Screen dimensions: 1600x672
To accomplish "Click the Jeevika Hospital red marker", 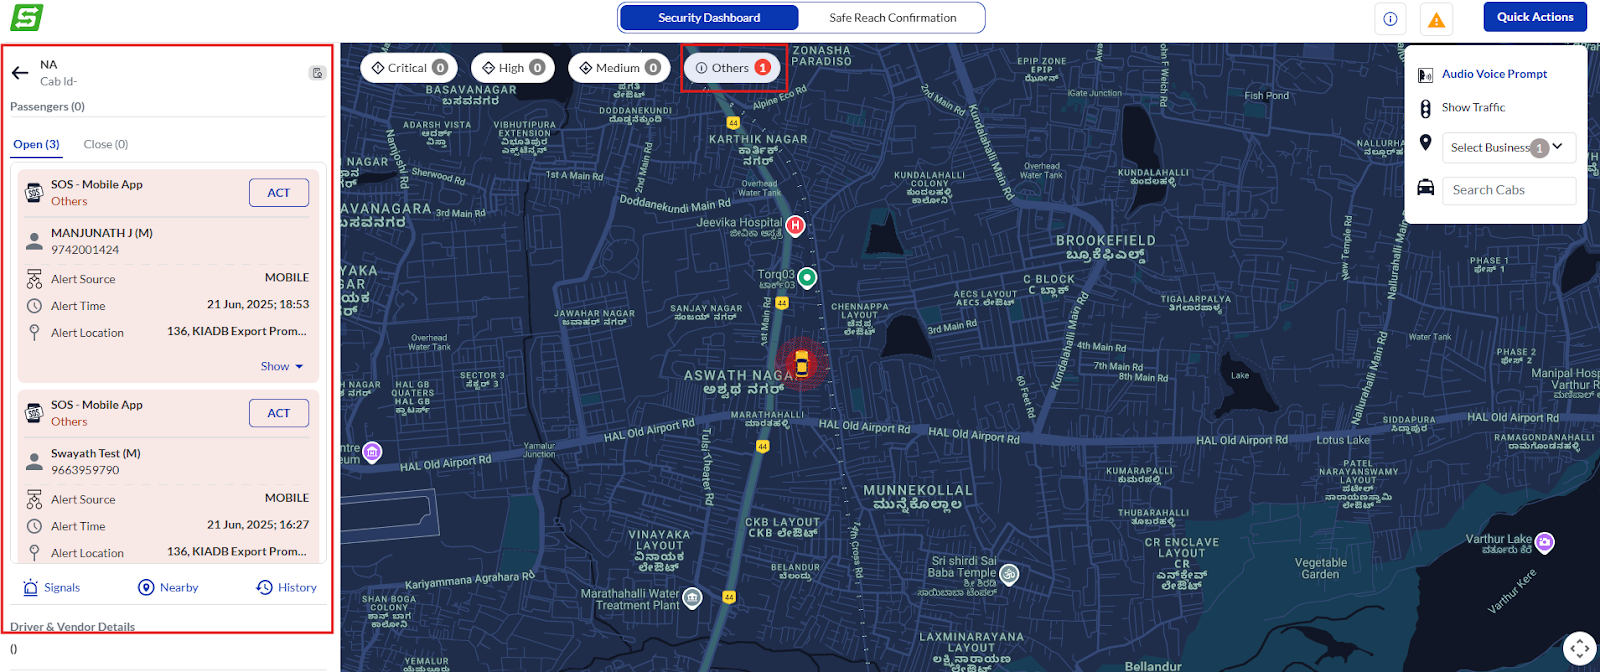I will (795, 226).
